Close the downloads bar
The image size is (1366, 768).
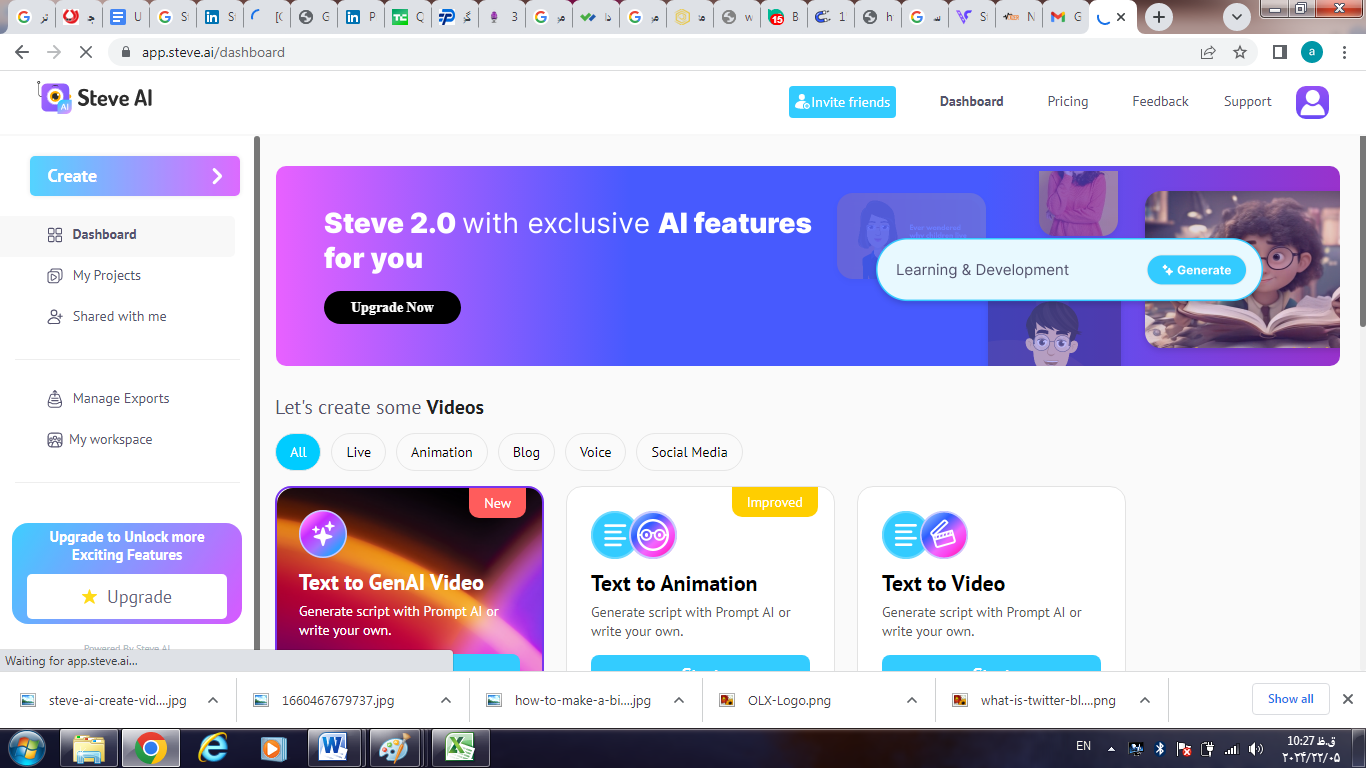[1347, 699]
